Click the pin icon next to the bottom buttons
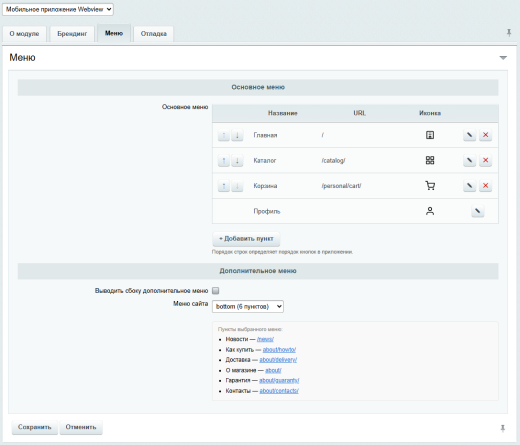This screenshot has width=520, height=445. coord(503,428)
